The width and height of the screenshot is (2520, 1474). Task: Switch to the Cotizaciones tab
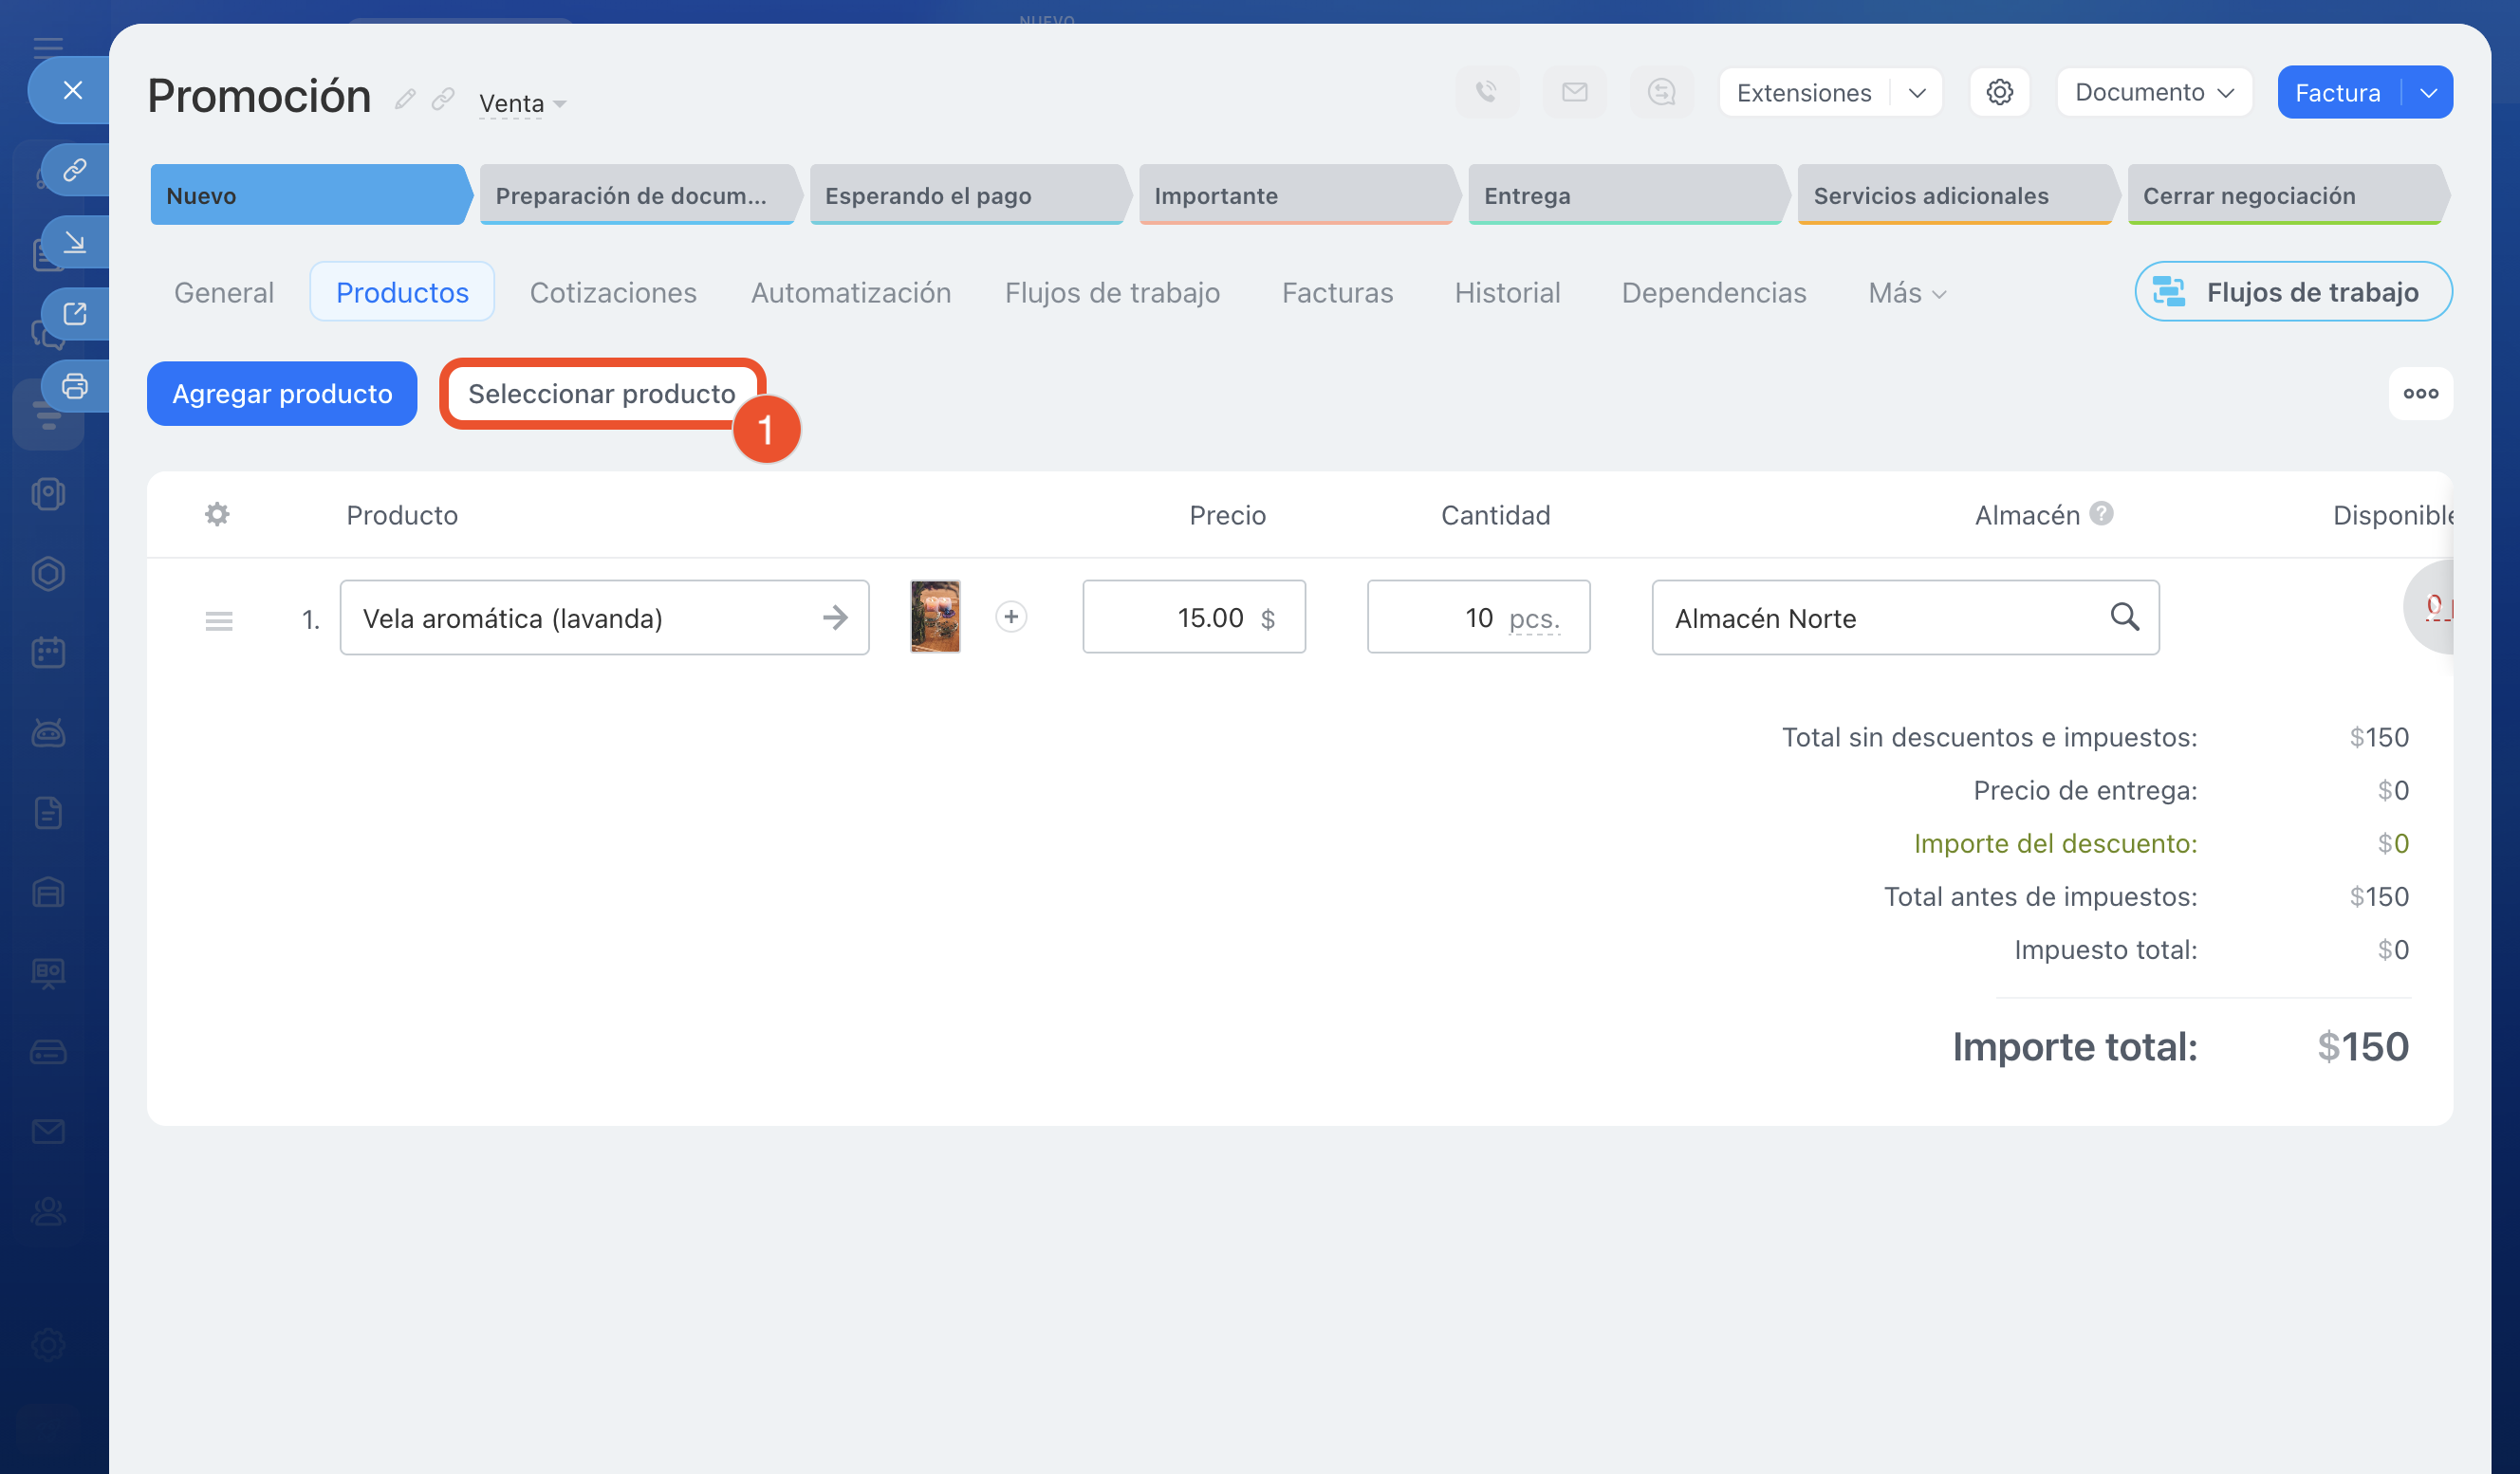click(612, 292)
